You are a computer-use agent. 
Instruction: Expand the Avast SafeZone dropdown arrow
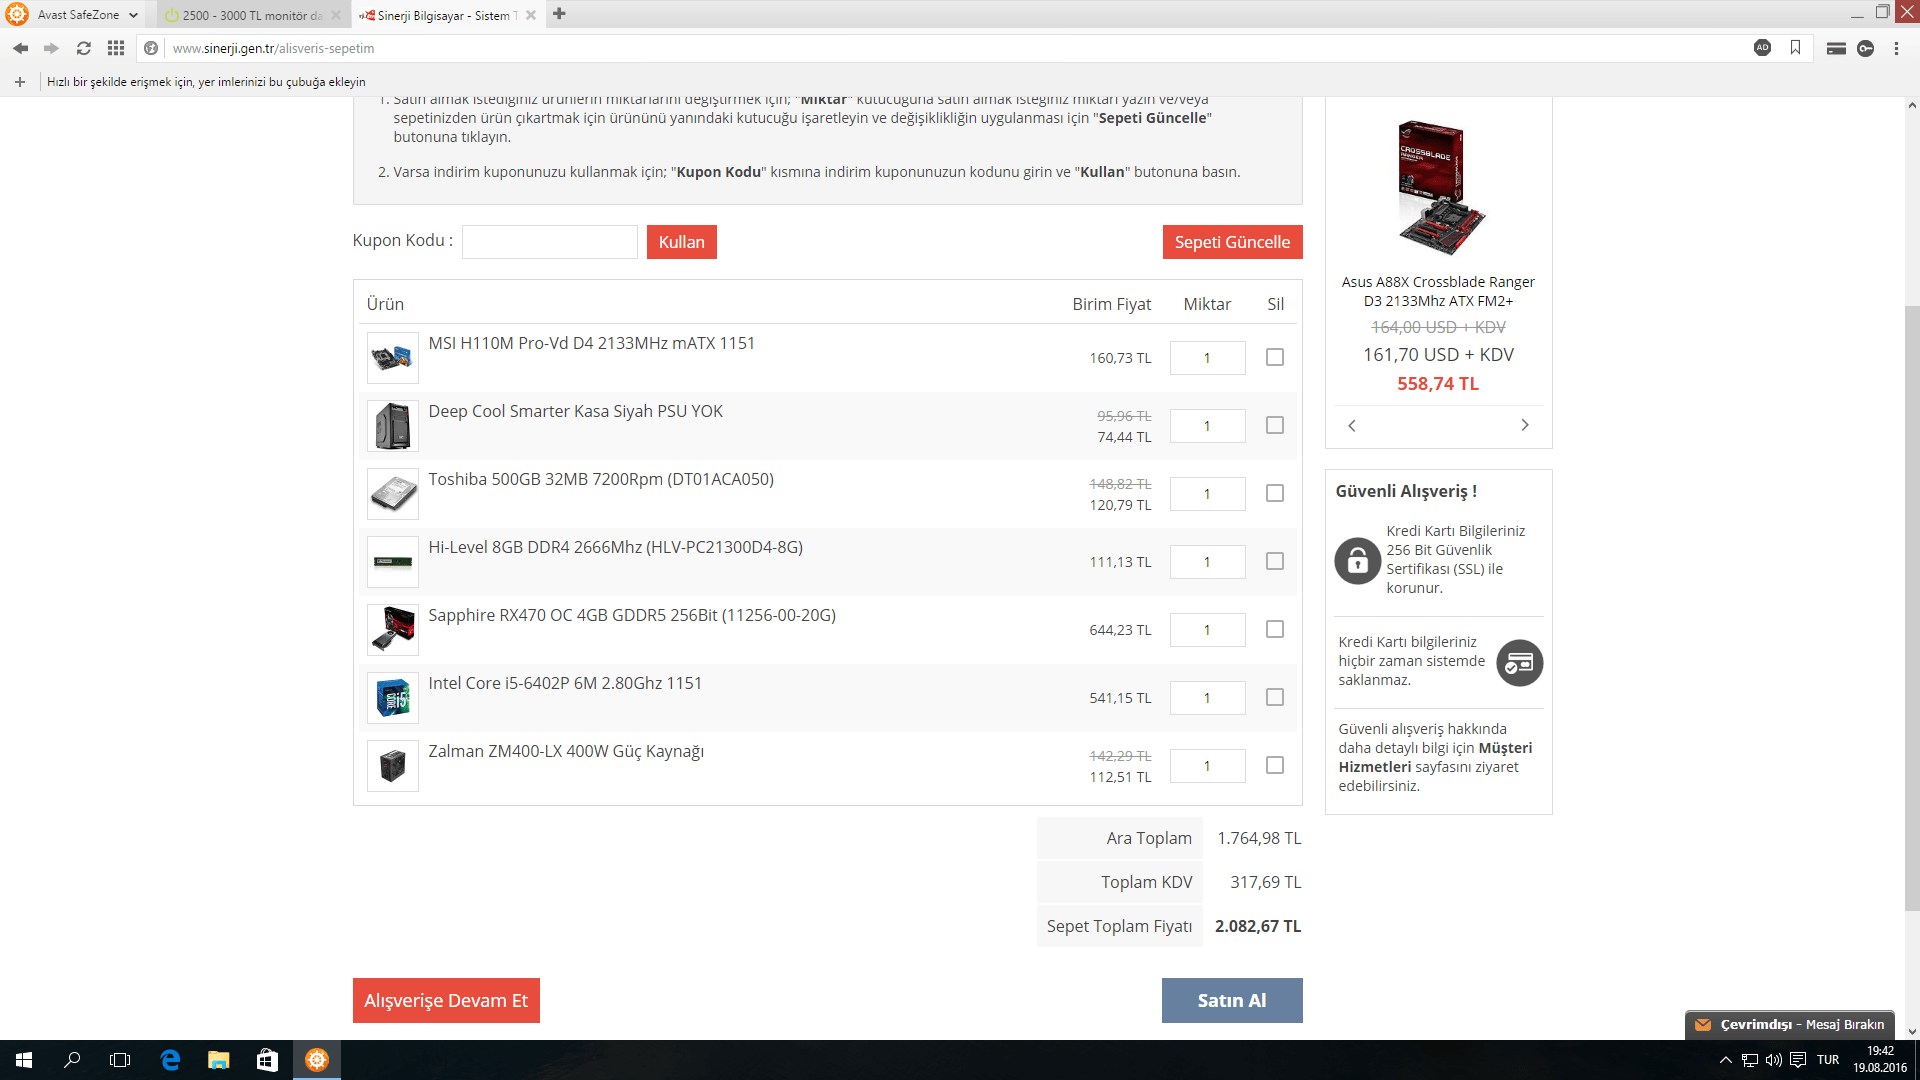pos(133,15)
